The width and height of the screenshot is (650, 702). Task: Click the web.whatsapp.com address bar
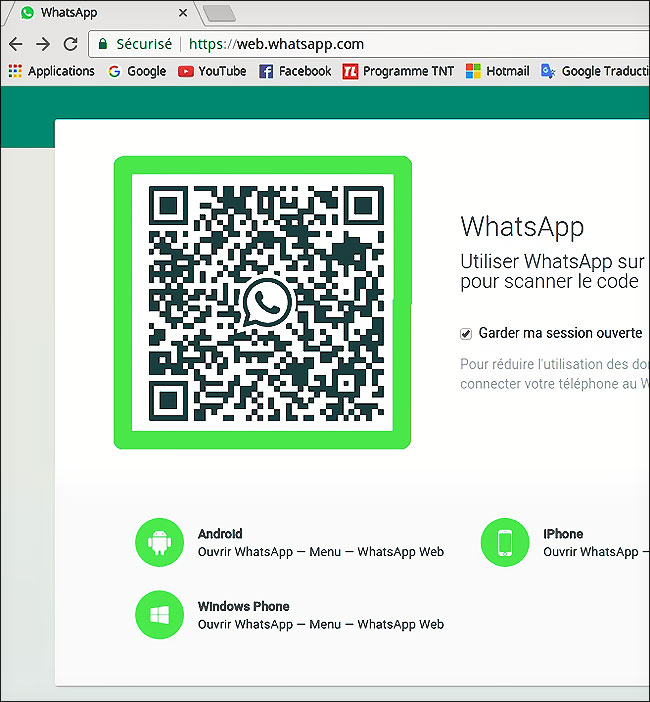[369, 44]
